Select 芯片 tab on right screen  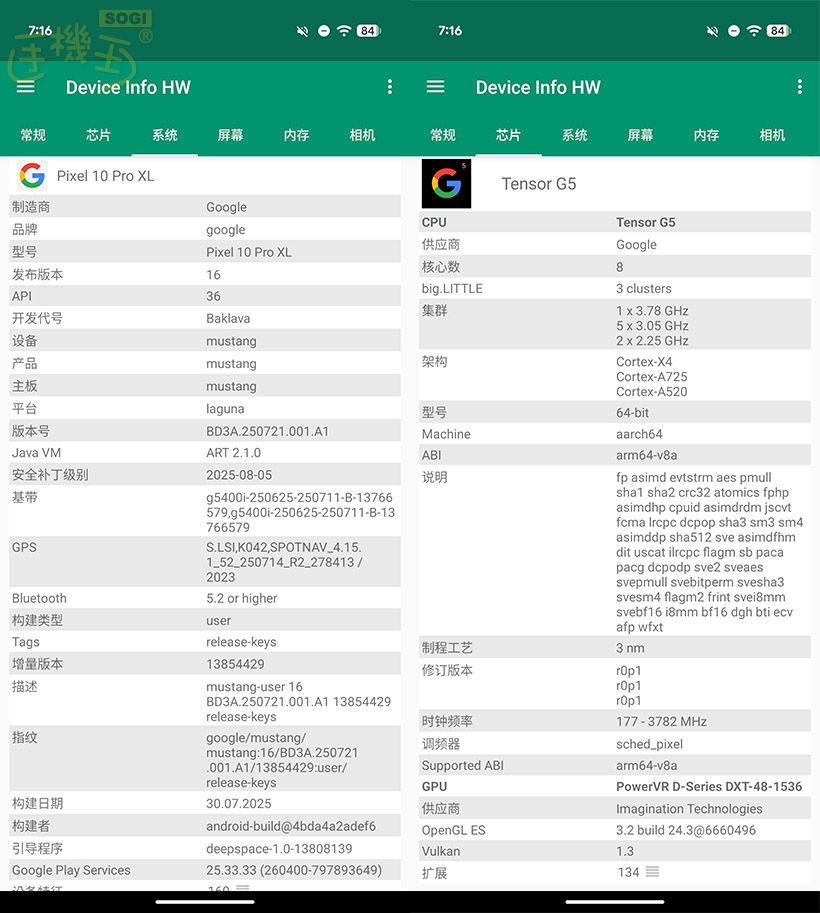click(508, 135)
